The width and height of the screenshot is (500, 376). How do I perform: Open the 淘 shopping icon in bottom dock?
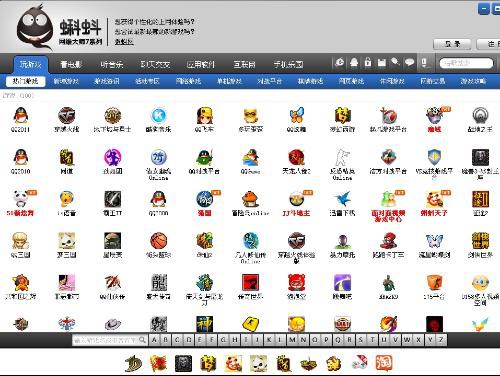pos(384,363)
